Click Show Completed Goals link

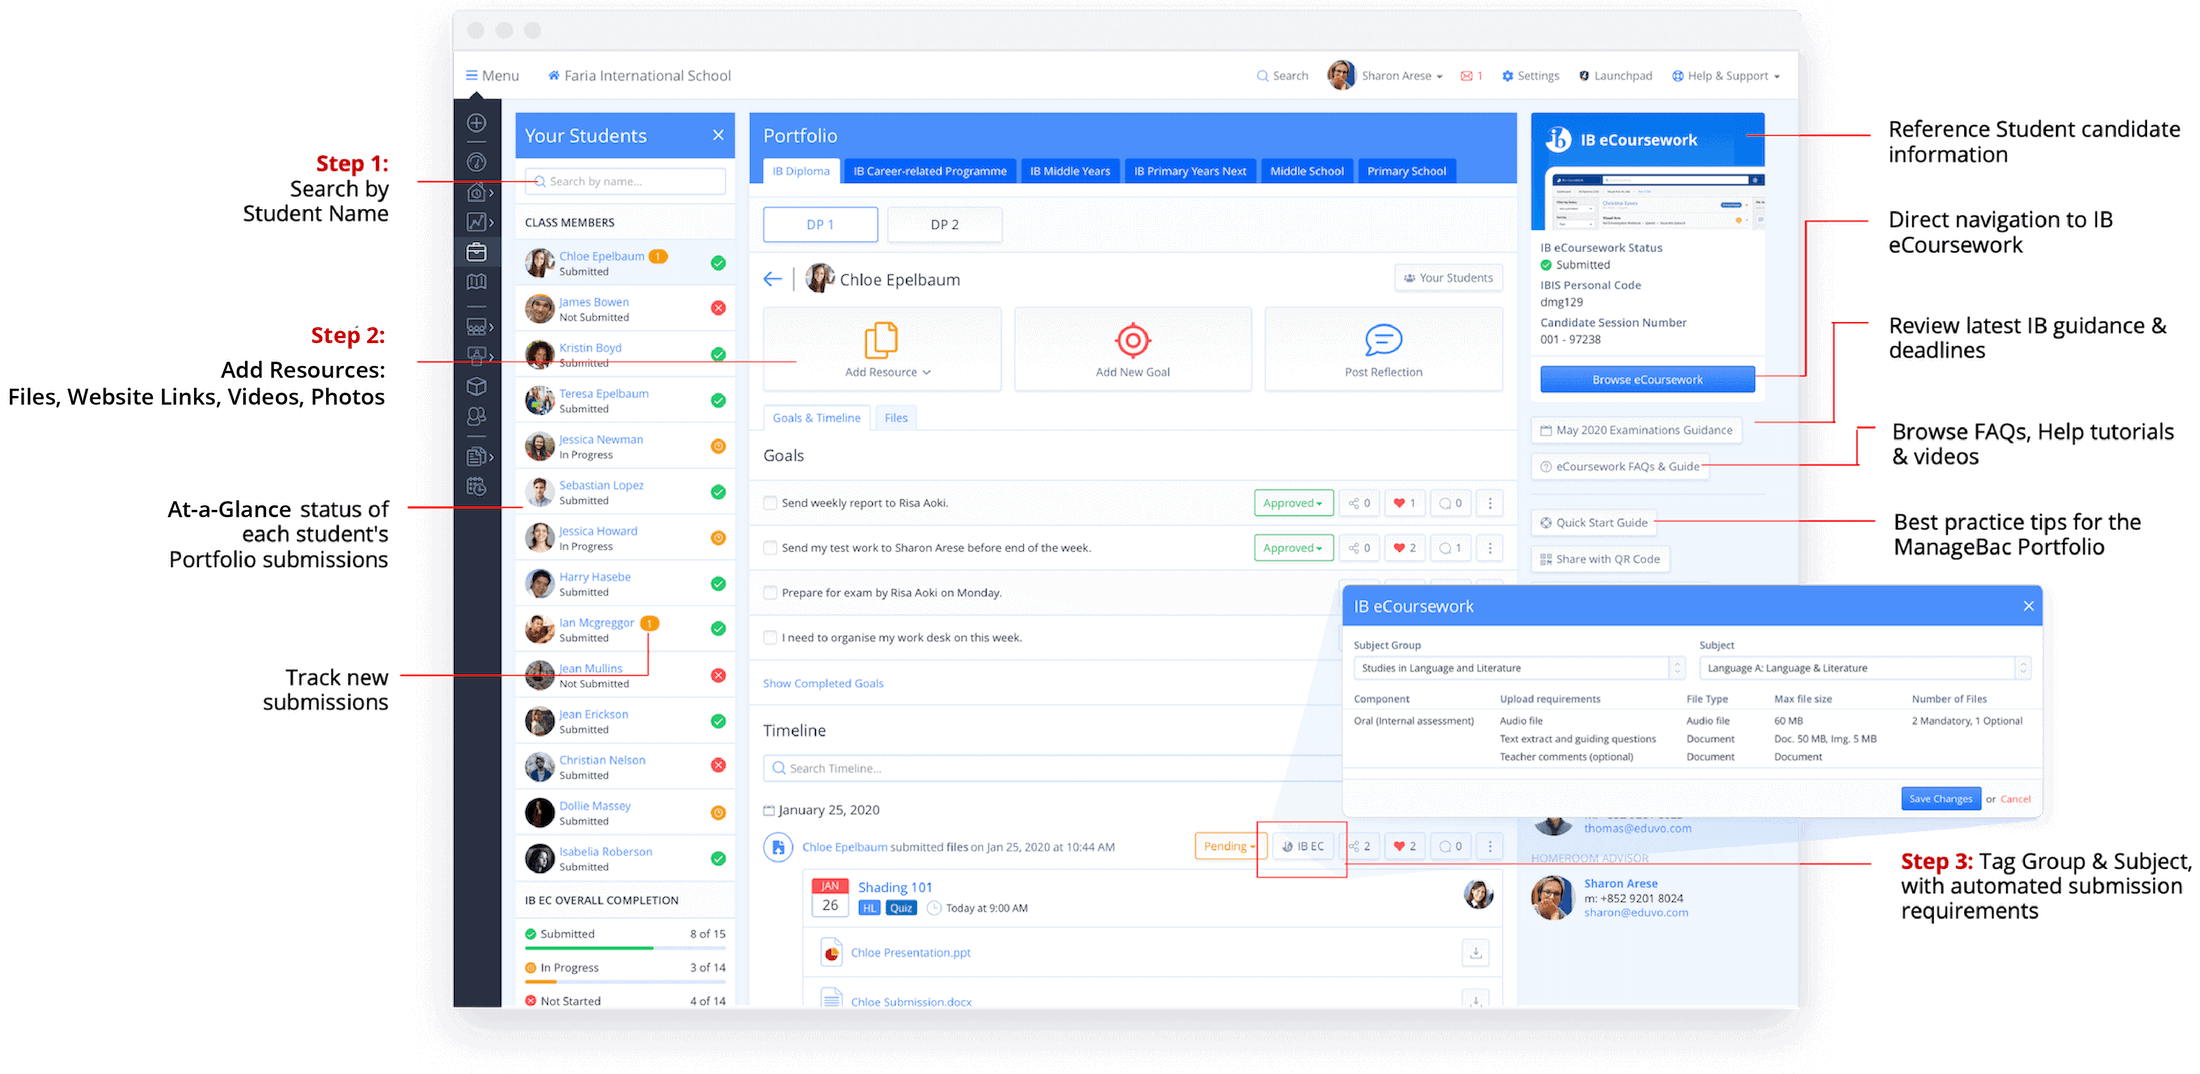[x=823, y=684]
